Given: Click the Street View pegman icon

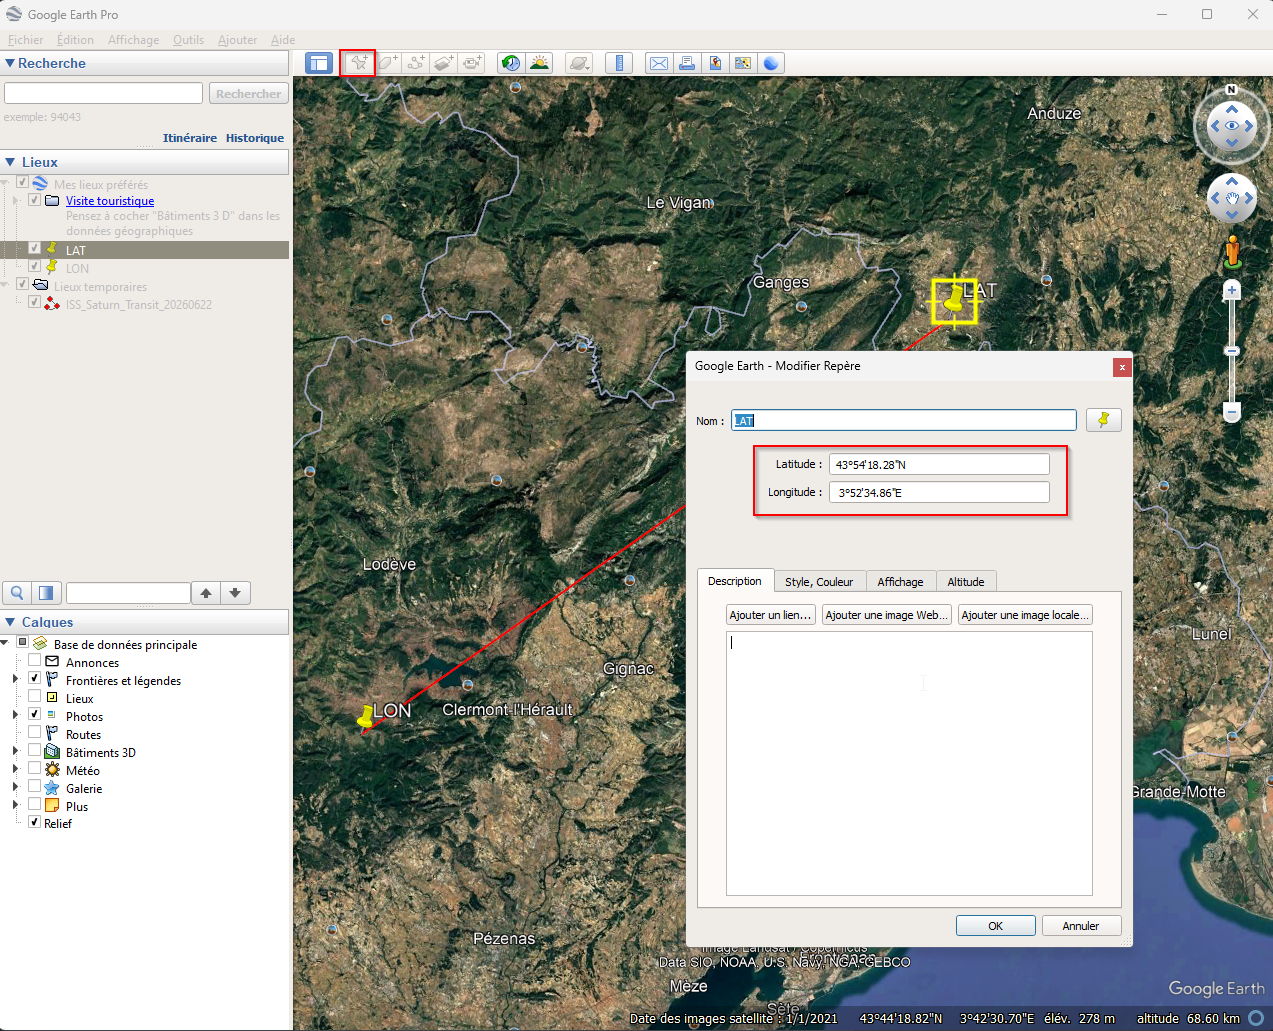Looking at the screenshot, I should [x=1232, y=252].
